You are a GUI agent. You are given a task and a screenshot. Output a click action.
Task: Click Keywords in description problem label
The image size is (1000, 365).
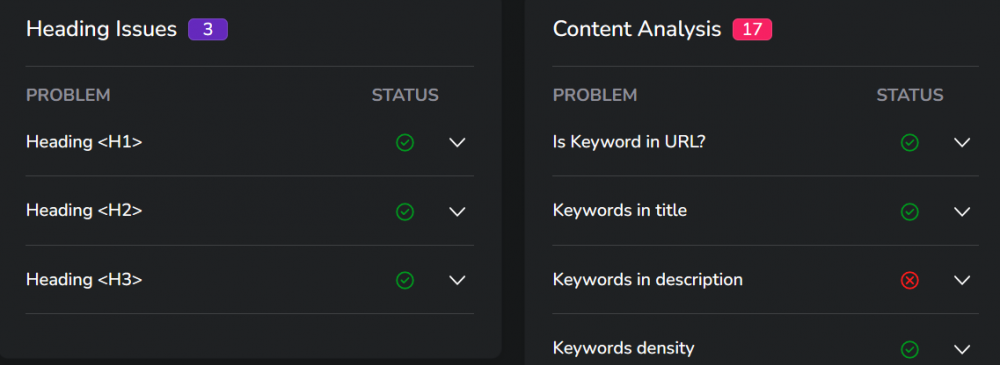click(648, 279)
